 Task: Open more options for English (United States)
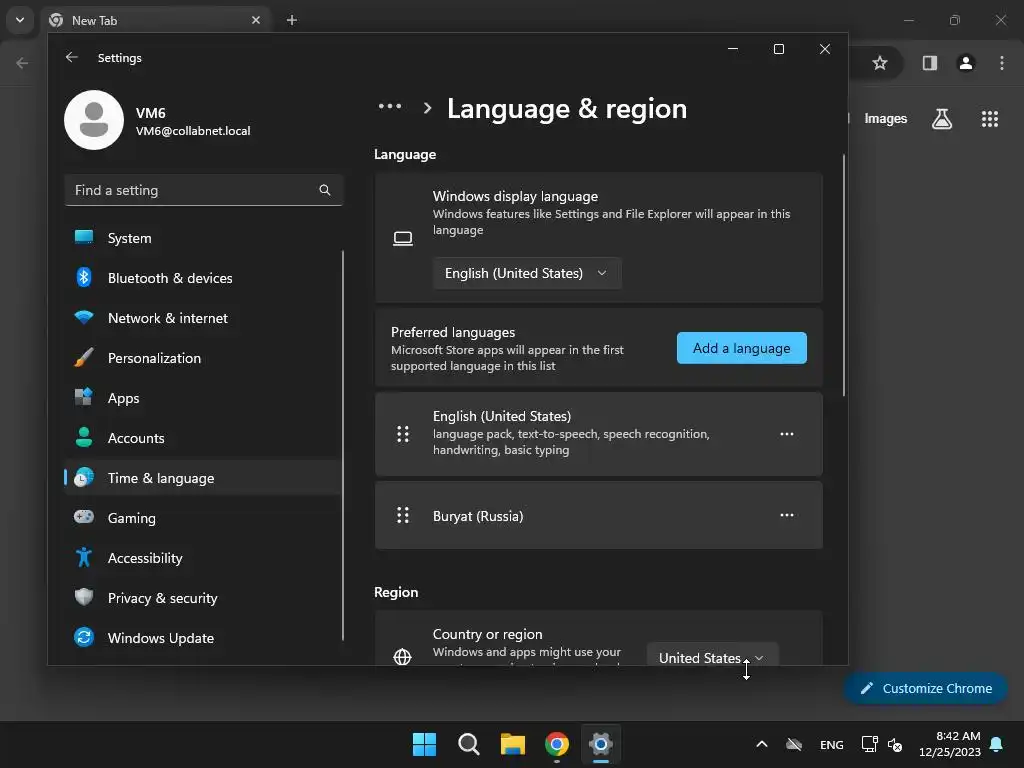787,434
